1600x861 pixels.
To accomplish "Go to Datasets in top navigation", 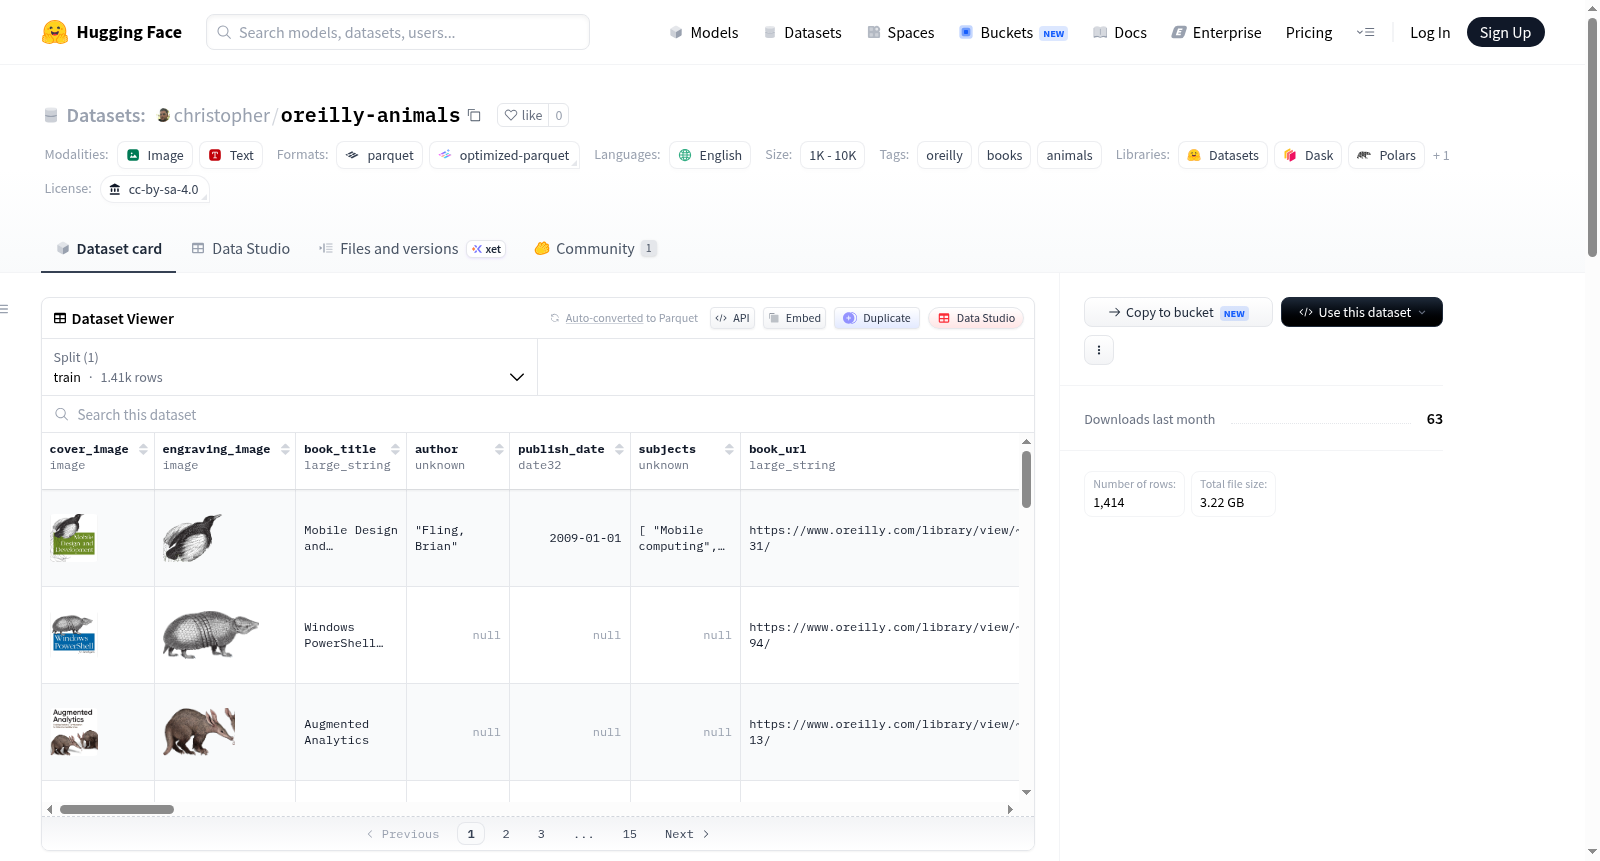I will 803,32.
